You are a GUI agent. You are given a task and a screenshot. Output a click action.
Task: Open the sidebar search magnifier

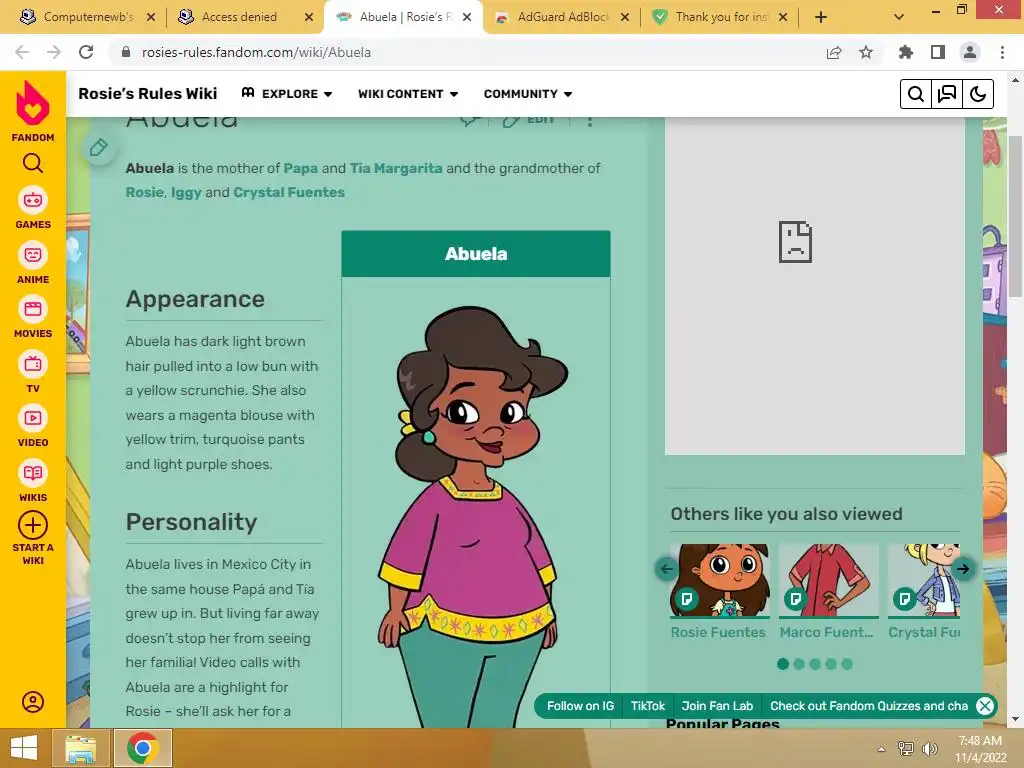coord(33,163)
